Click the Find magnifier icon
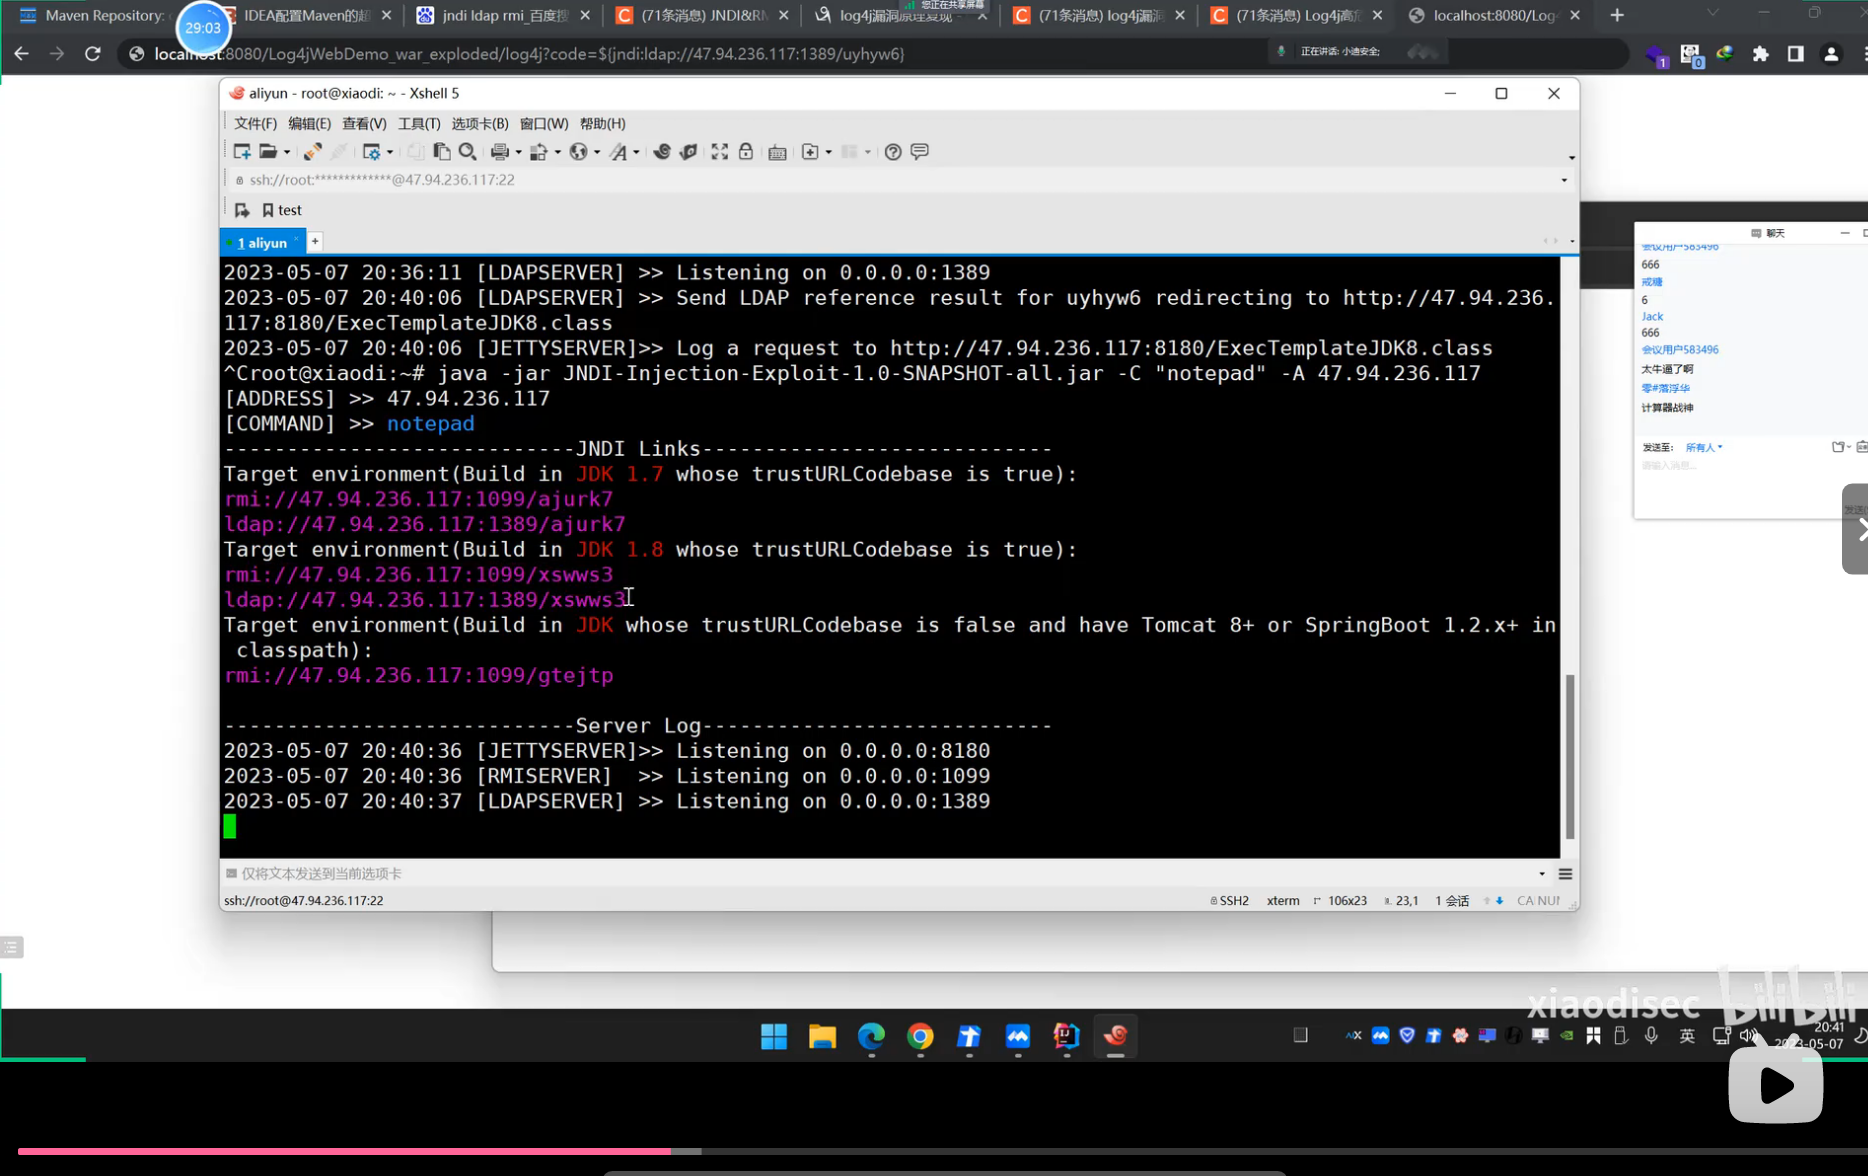 467,151
